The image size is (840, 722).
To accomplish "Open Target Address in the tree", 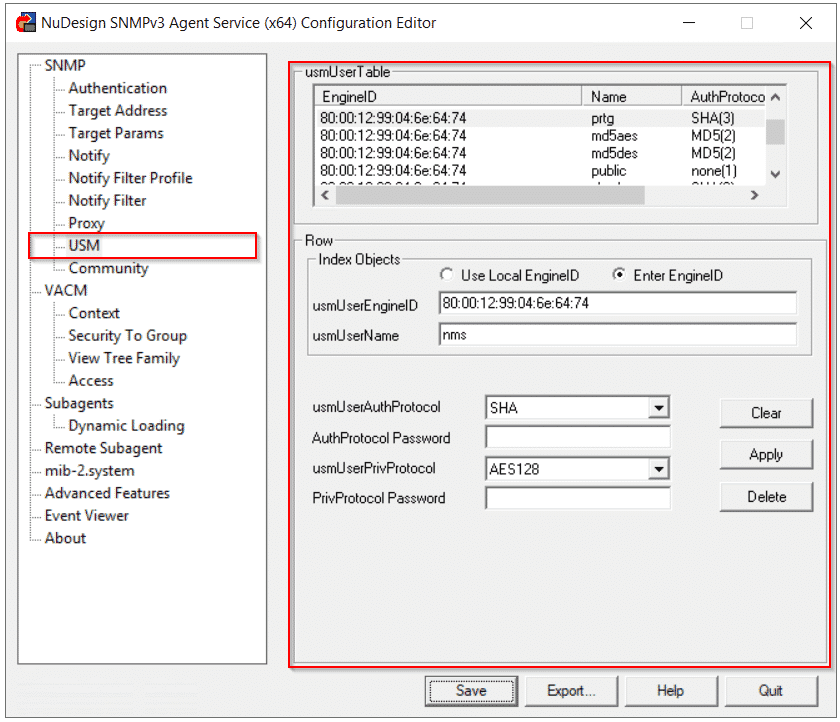I will point(117,110).
